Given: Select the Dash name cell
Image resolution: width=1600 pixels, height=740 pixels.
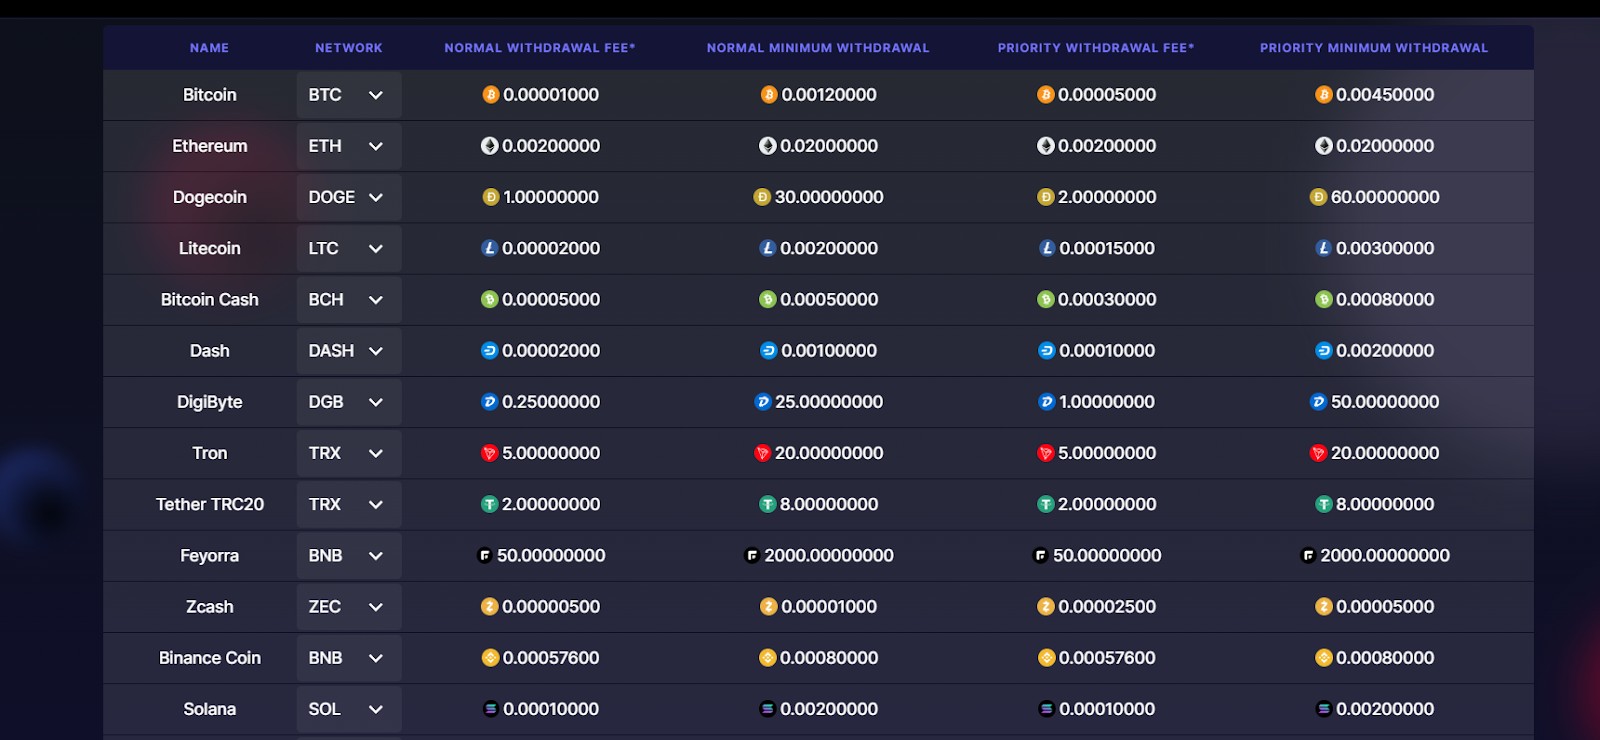Looking at the screenshot, I should click(210, 351).
